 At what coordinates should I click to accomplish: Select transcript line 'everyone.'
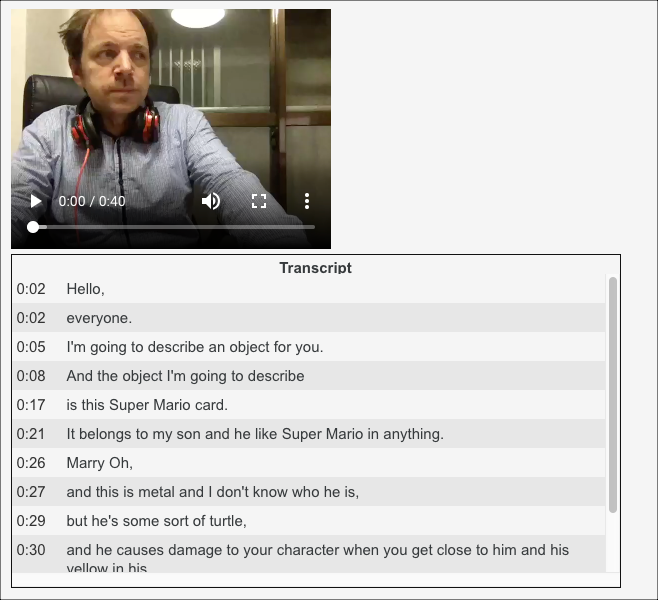[309, 318]
